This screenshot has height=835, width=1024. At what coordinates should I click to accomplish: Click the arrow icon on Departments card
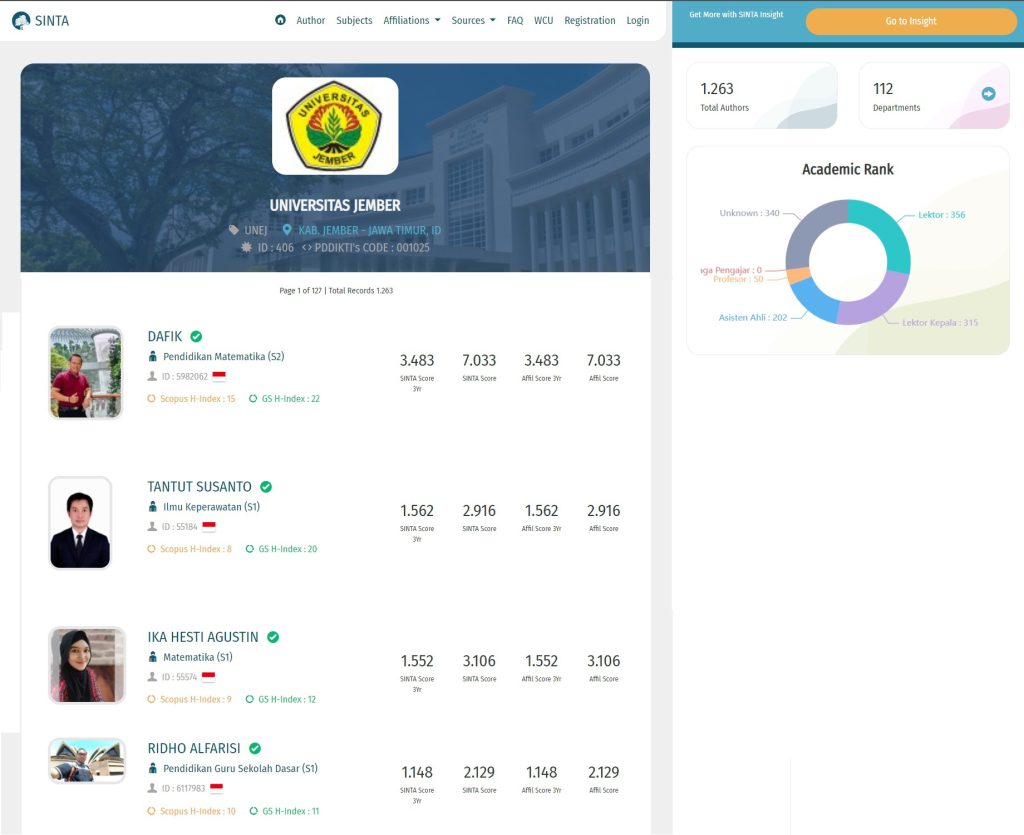point(988,94)
